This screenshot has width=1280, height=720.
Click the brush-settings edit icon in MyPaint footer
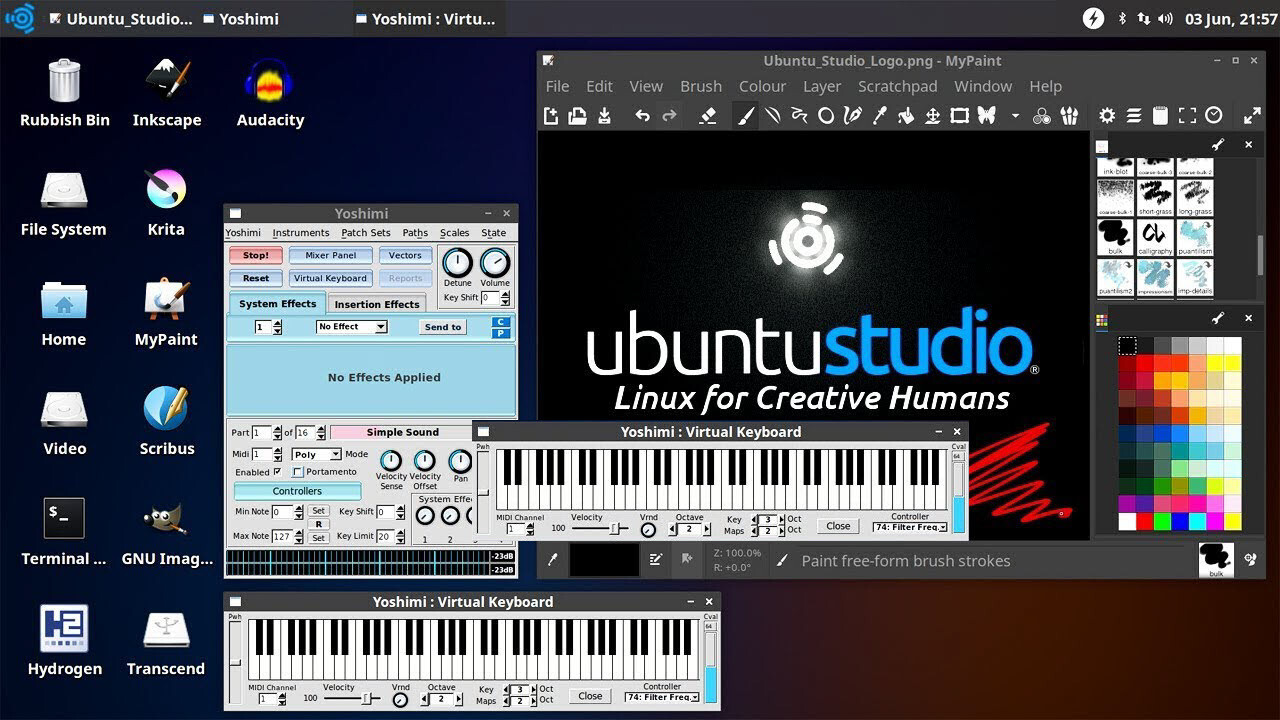(656, 560)
